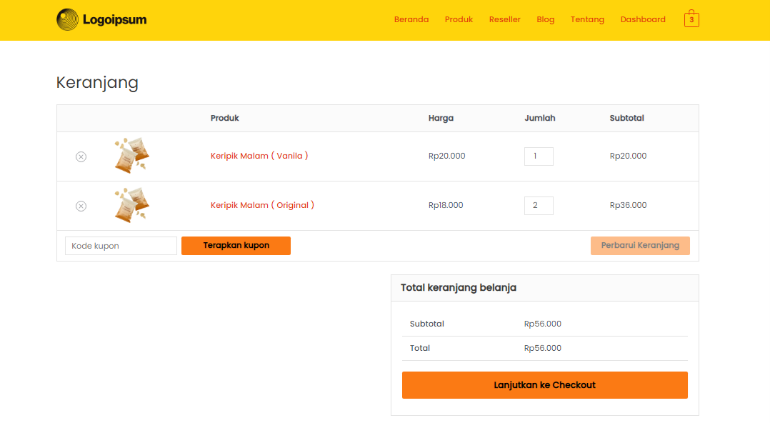This screenshot has width=770, height=423.
Task: Open the Keripik Malam Original product thumbnail
Action: click(x=131, y=204)
